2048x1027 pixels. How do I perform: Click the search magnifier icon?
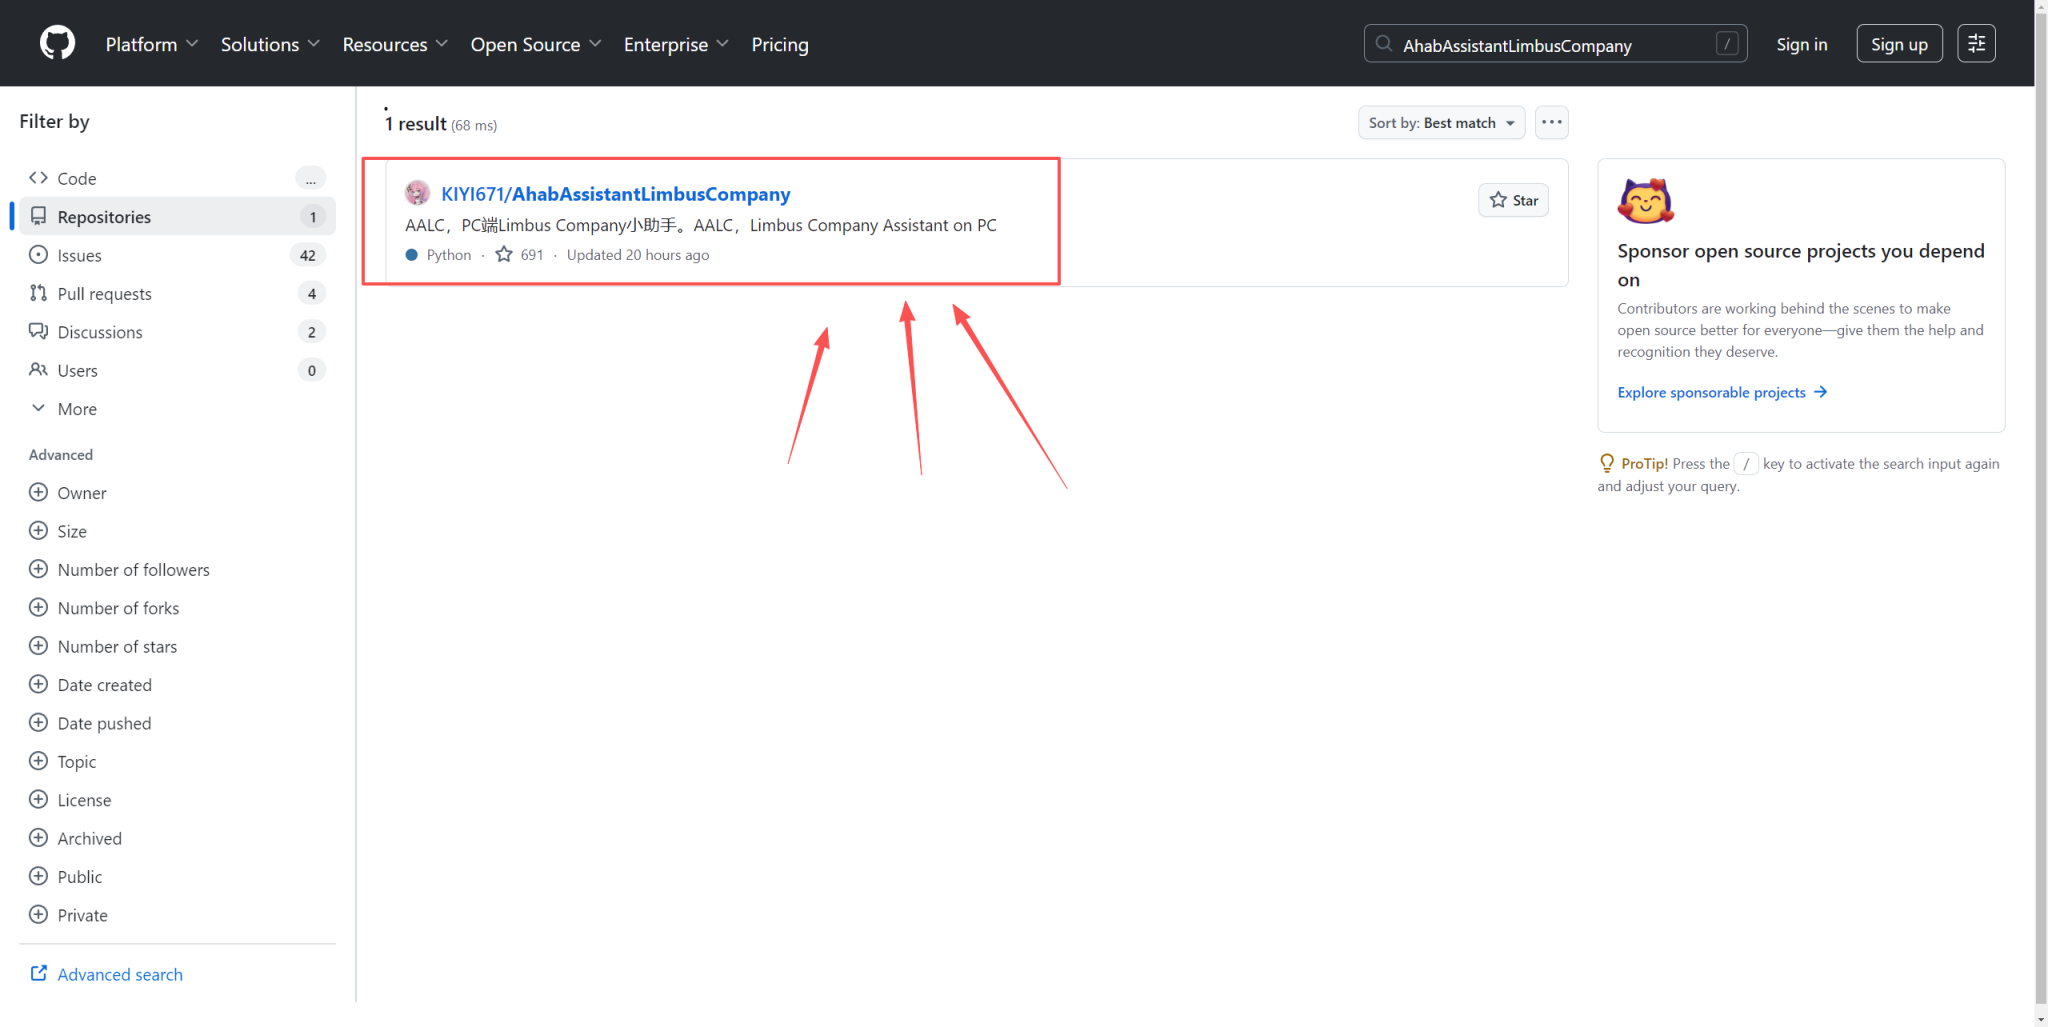pos(1384,44)
